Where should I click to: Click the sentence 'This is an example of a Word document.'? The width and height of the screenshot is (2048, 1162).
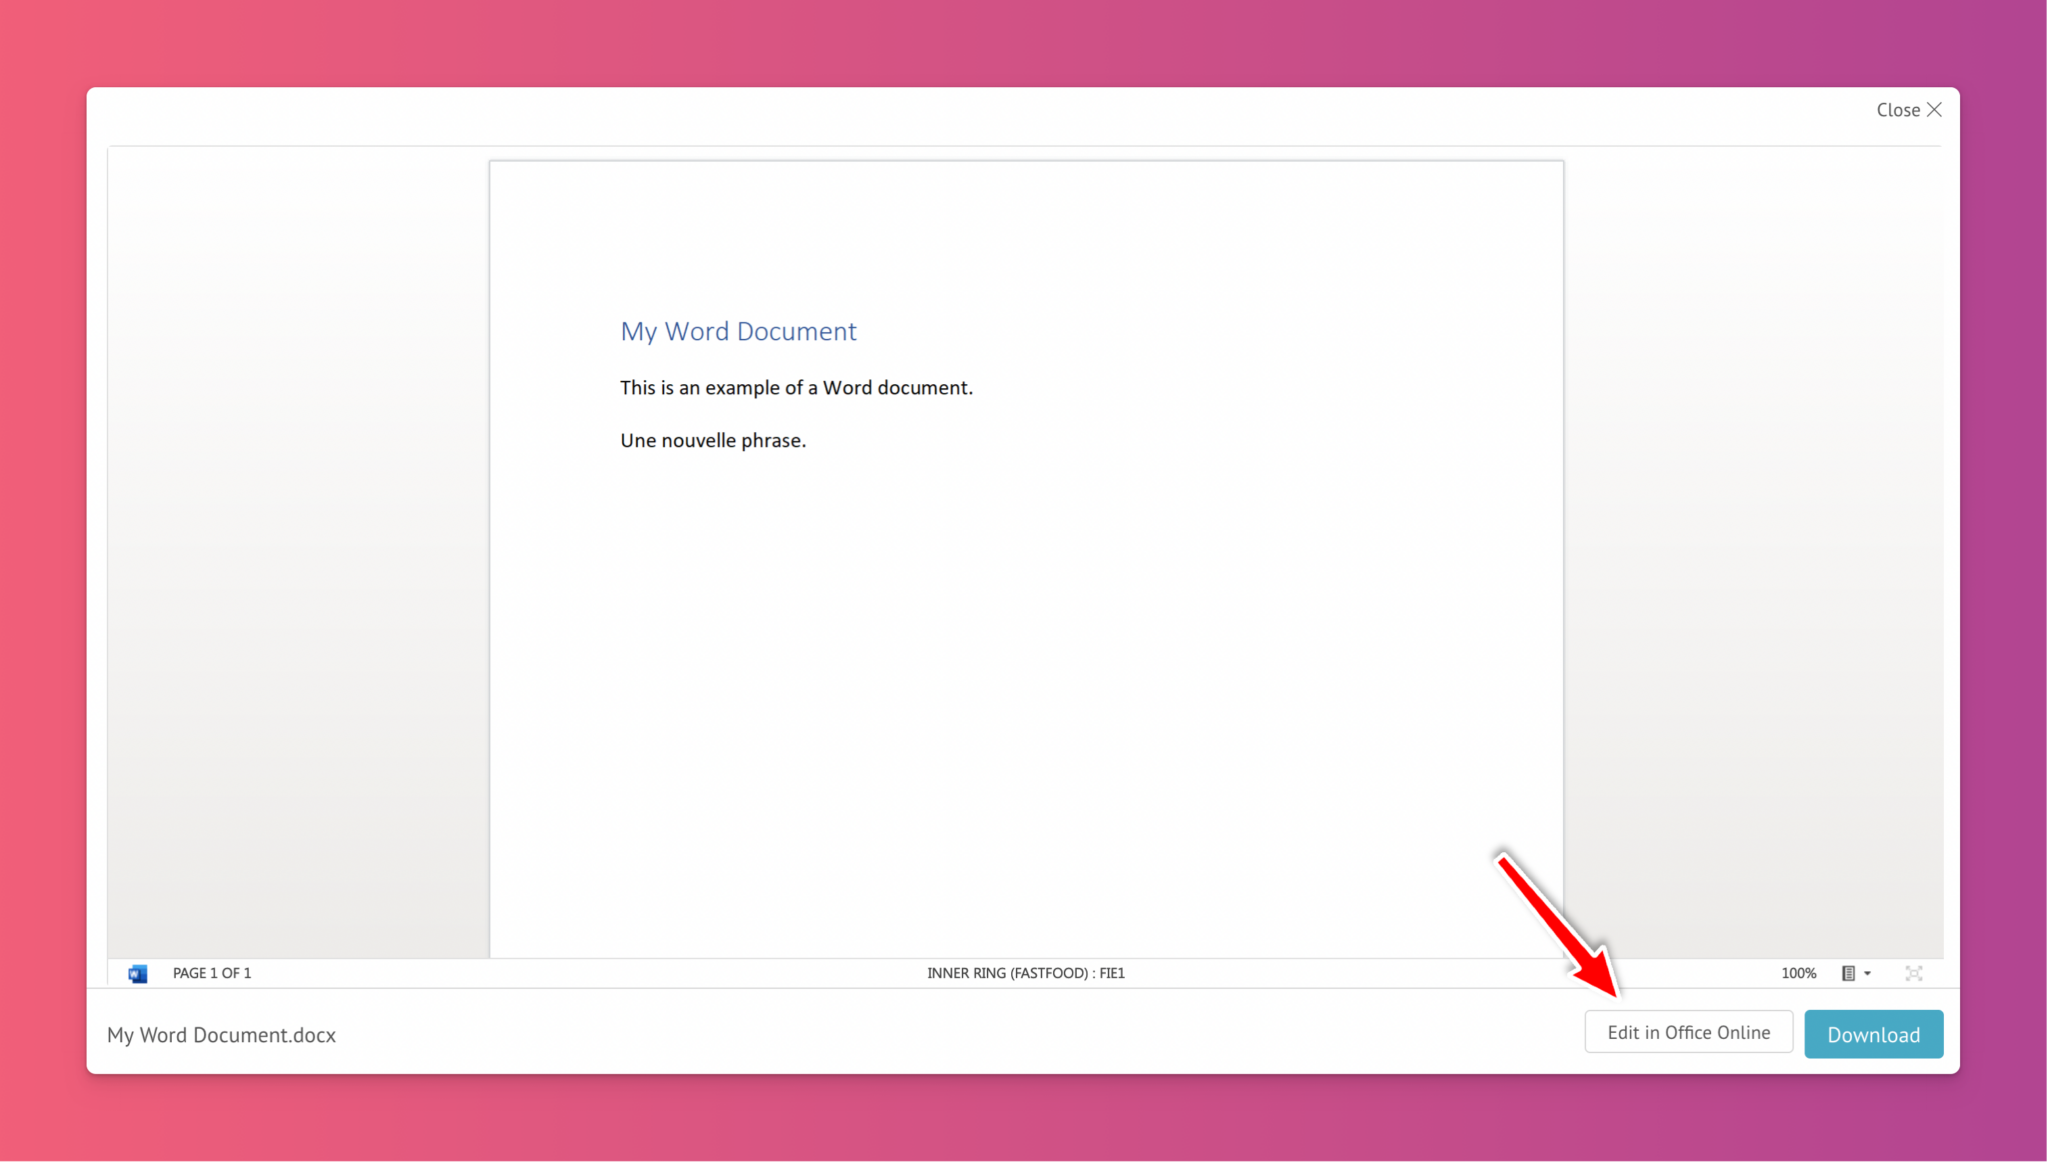796,388
